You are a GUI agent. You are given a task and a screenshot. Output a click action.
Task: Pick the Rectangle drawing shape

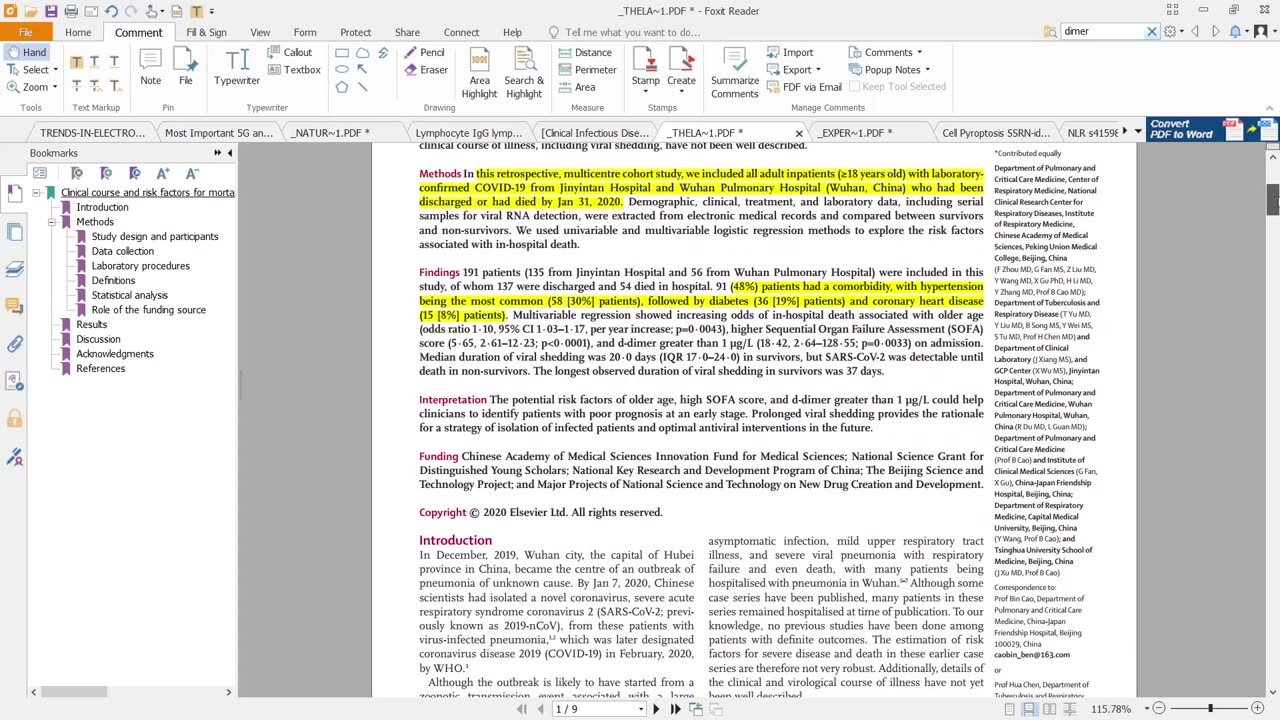342,52
